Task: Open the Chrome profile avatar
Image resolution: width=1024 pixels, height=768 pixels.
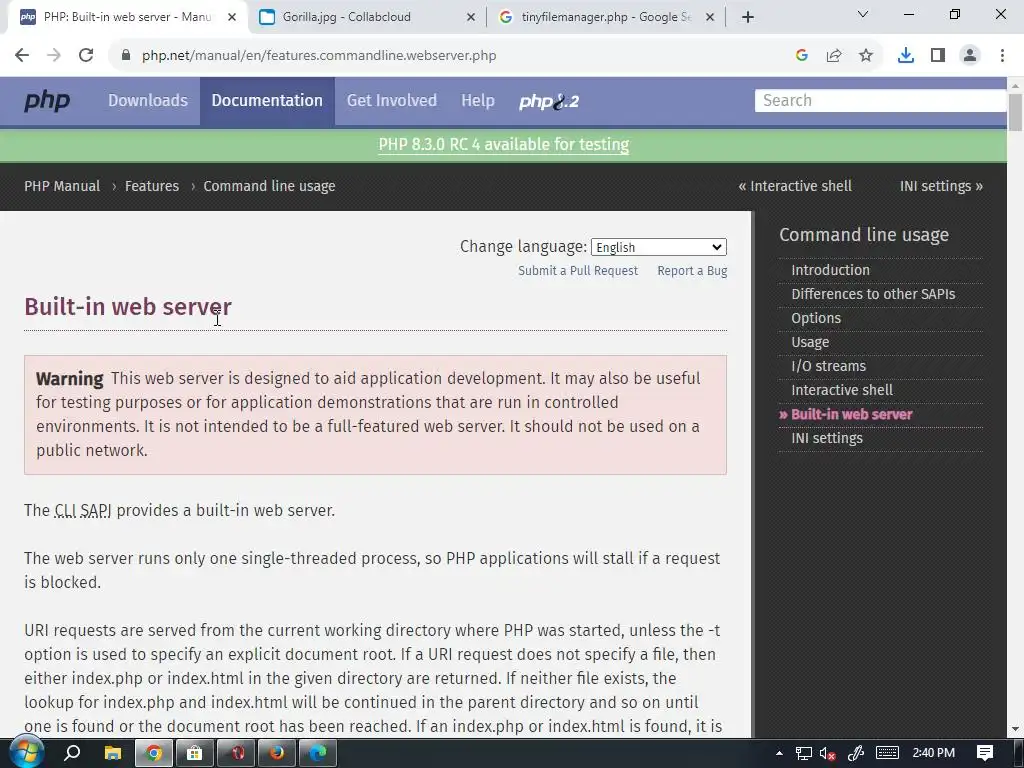Action: pos(970,56)
